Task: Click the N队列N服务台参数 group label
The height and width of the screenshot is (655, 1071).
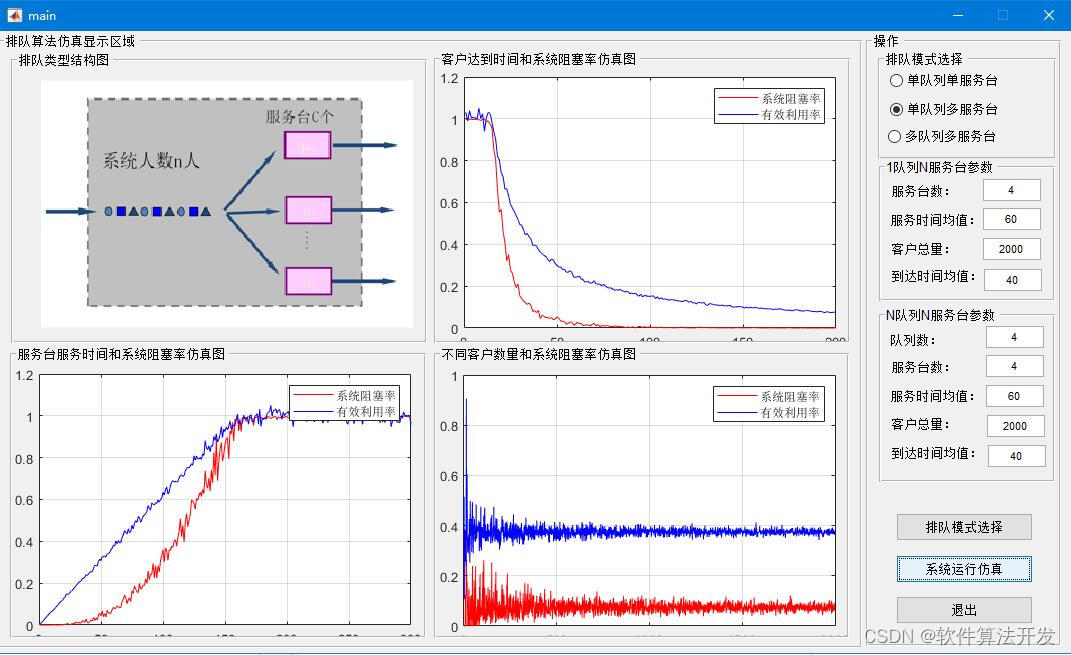Action: 940,316
